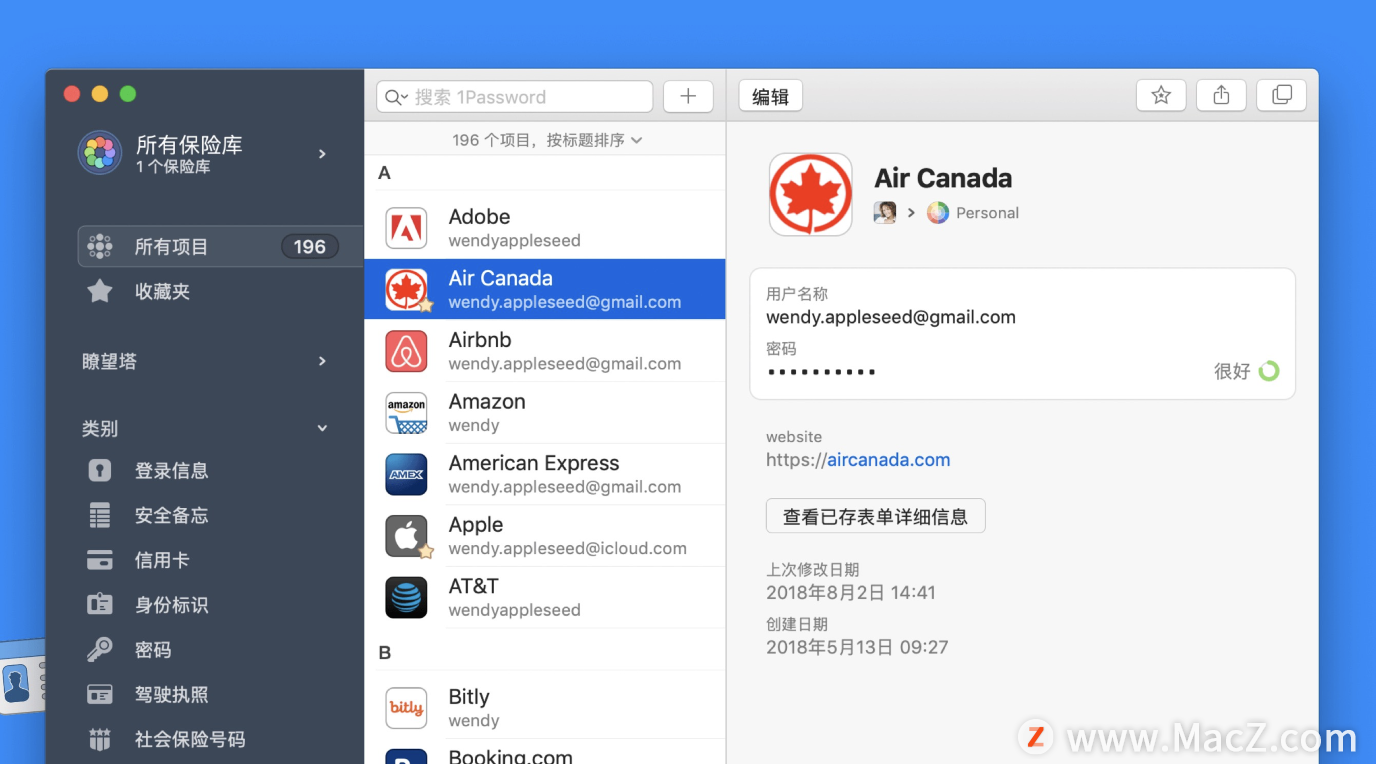Screen dimensions: 1376x764
Task: Expand the 所有保险库 vault chevron
Action: click(322, 153)
